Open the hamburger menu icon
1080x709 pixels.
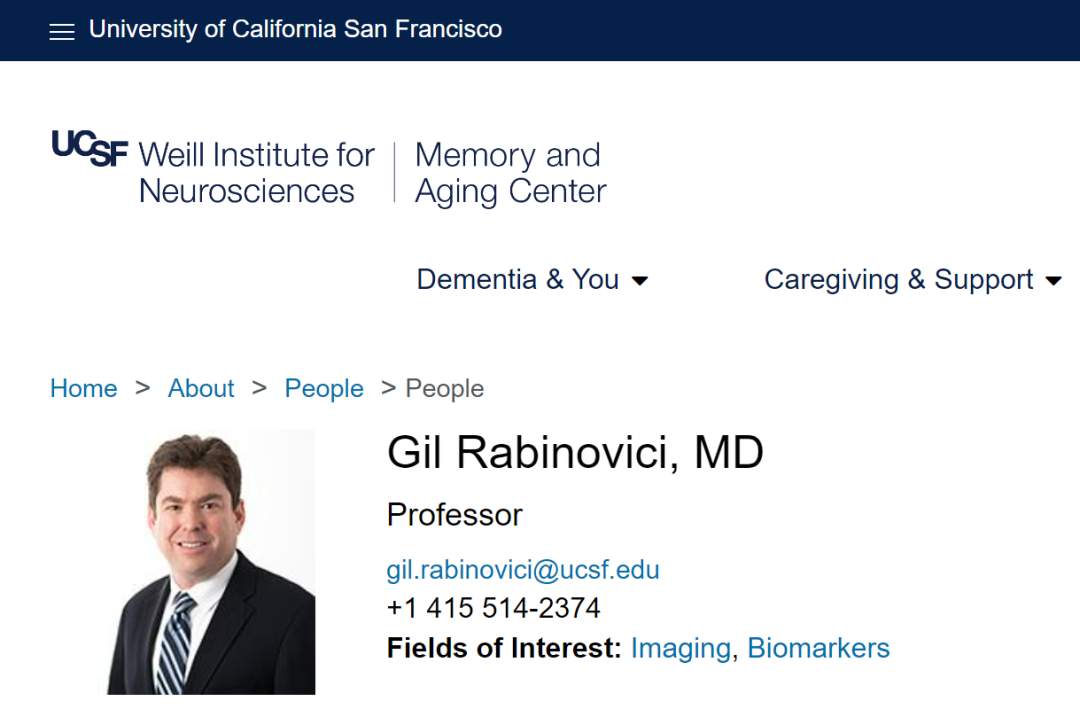pos(62,31)
